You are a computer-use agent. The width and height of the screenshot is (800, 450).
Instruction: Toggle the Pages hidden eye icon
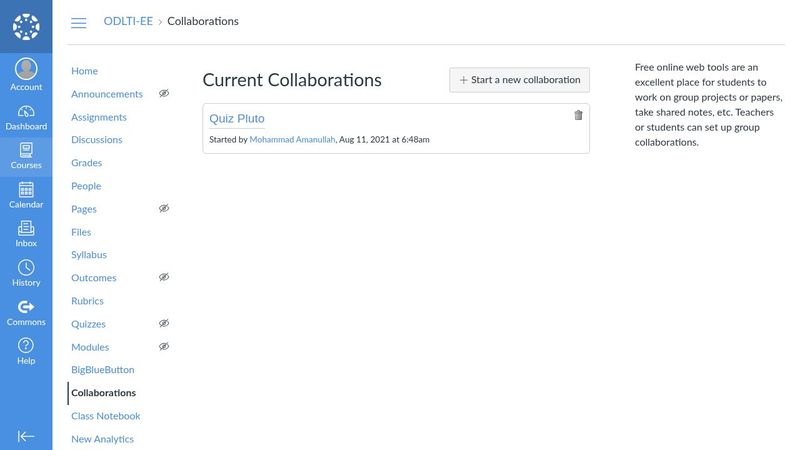[164, 208]
